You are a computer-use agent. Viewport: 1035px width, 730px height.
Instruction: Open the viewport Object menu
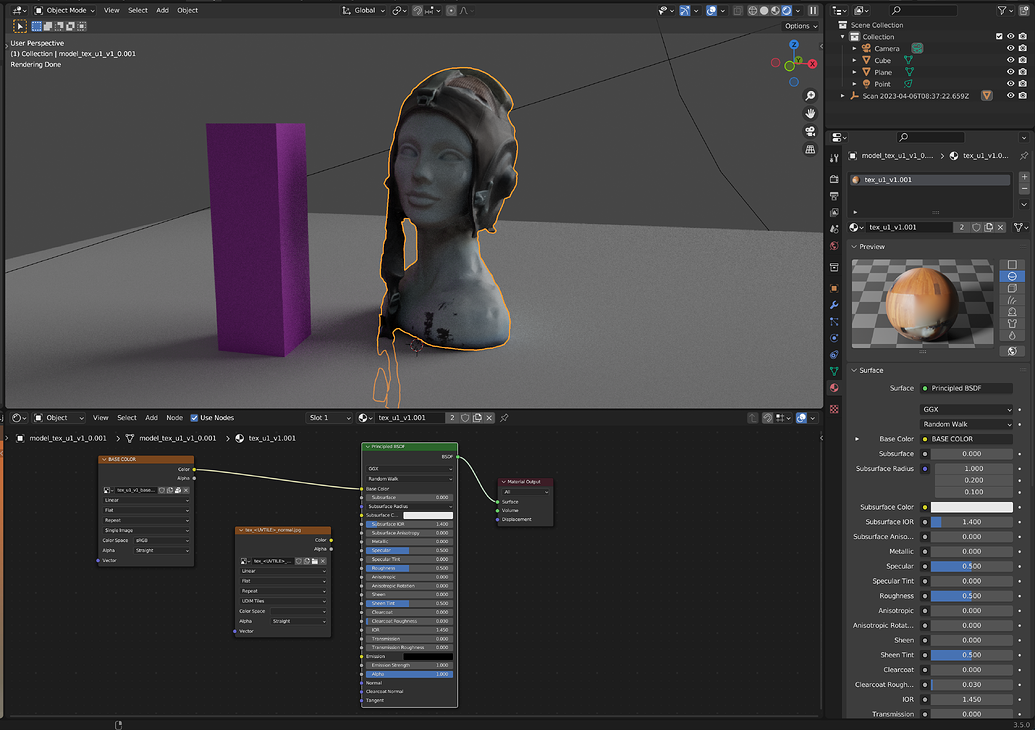[187, 11]
